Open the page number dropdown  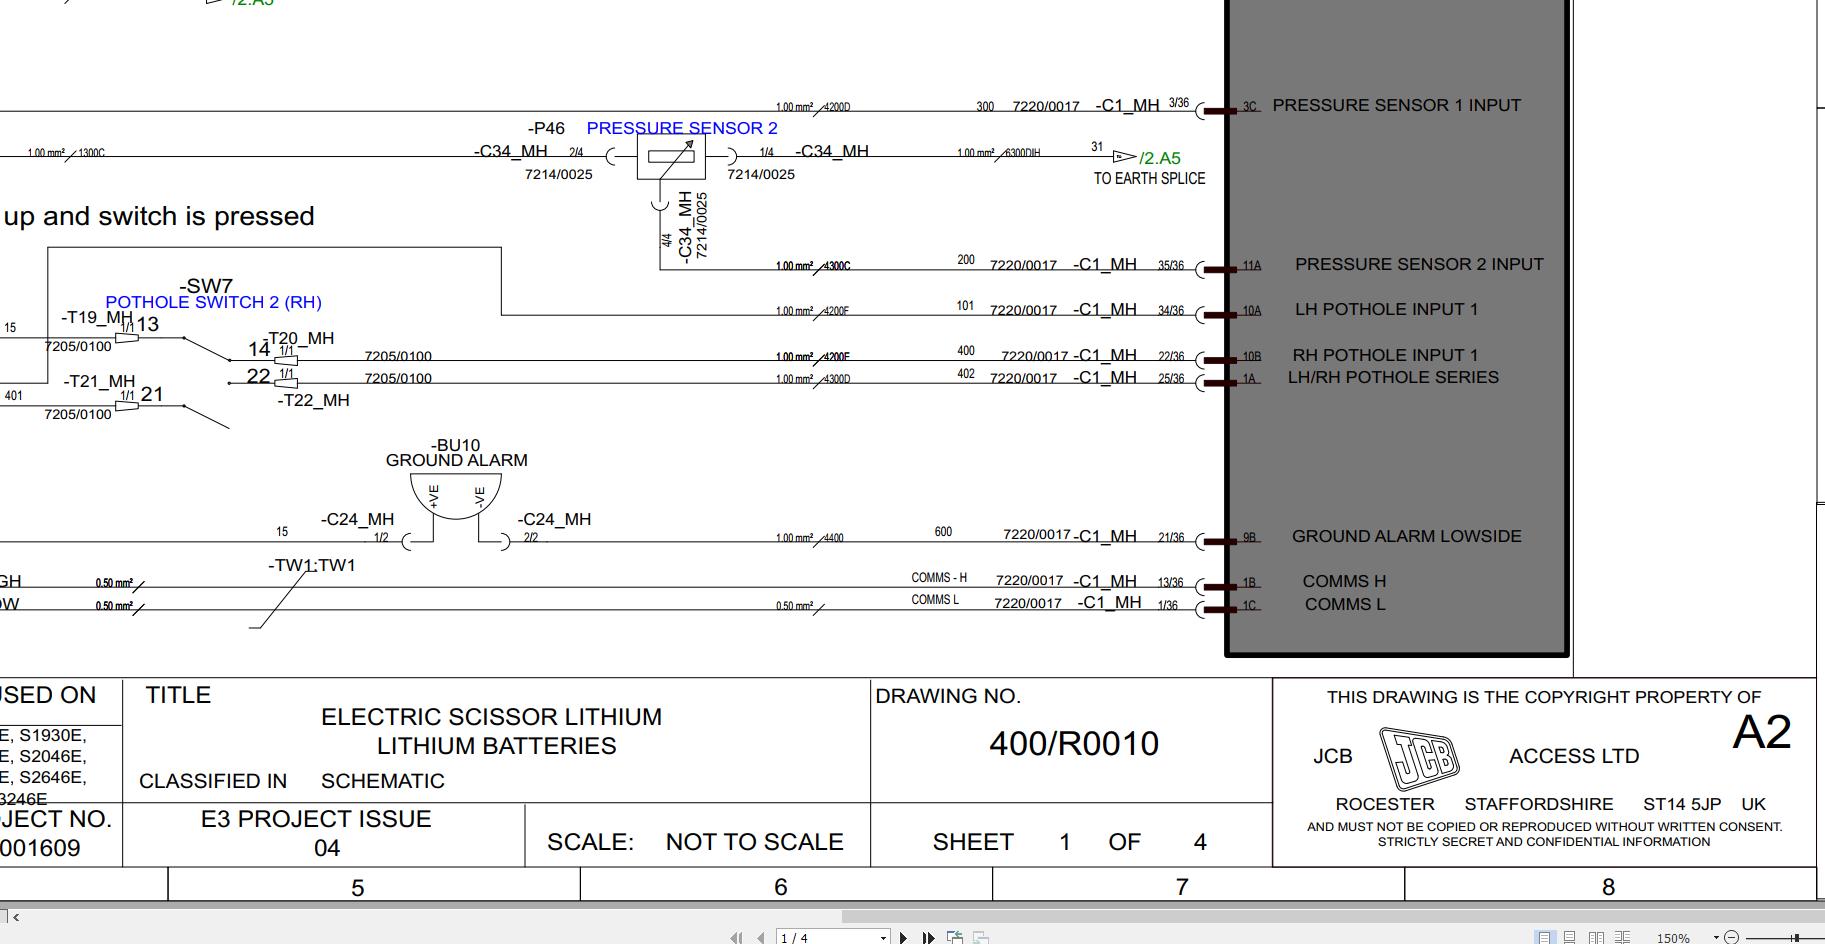tap(883, 938)
